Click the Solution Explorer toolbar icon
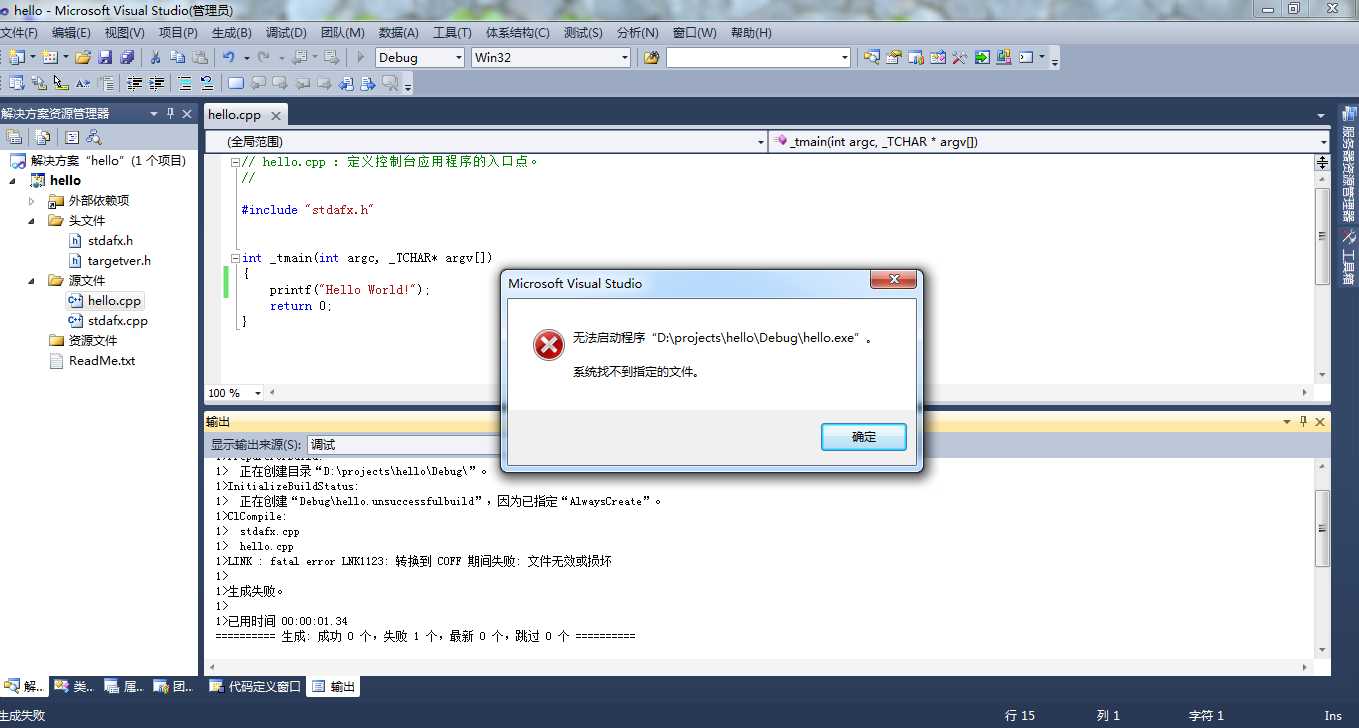The width and height of the screenshot is (1359, 728). pyautogui.click(x=871, y=57)
